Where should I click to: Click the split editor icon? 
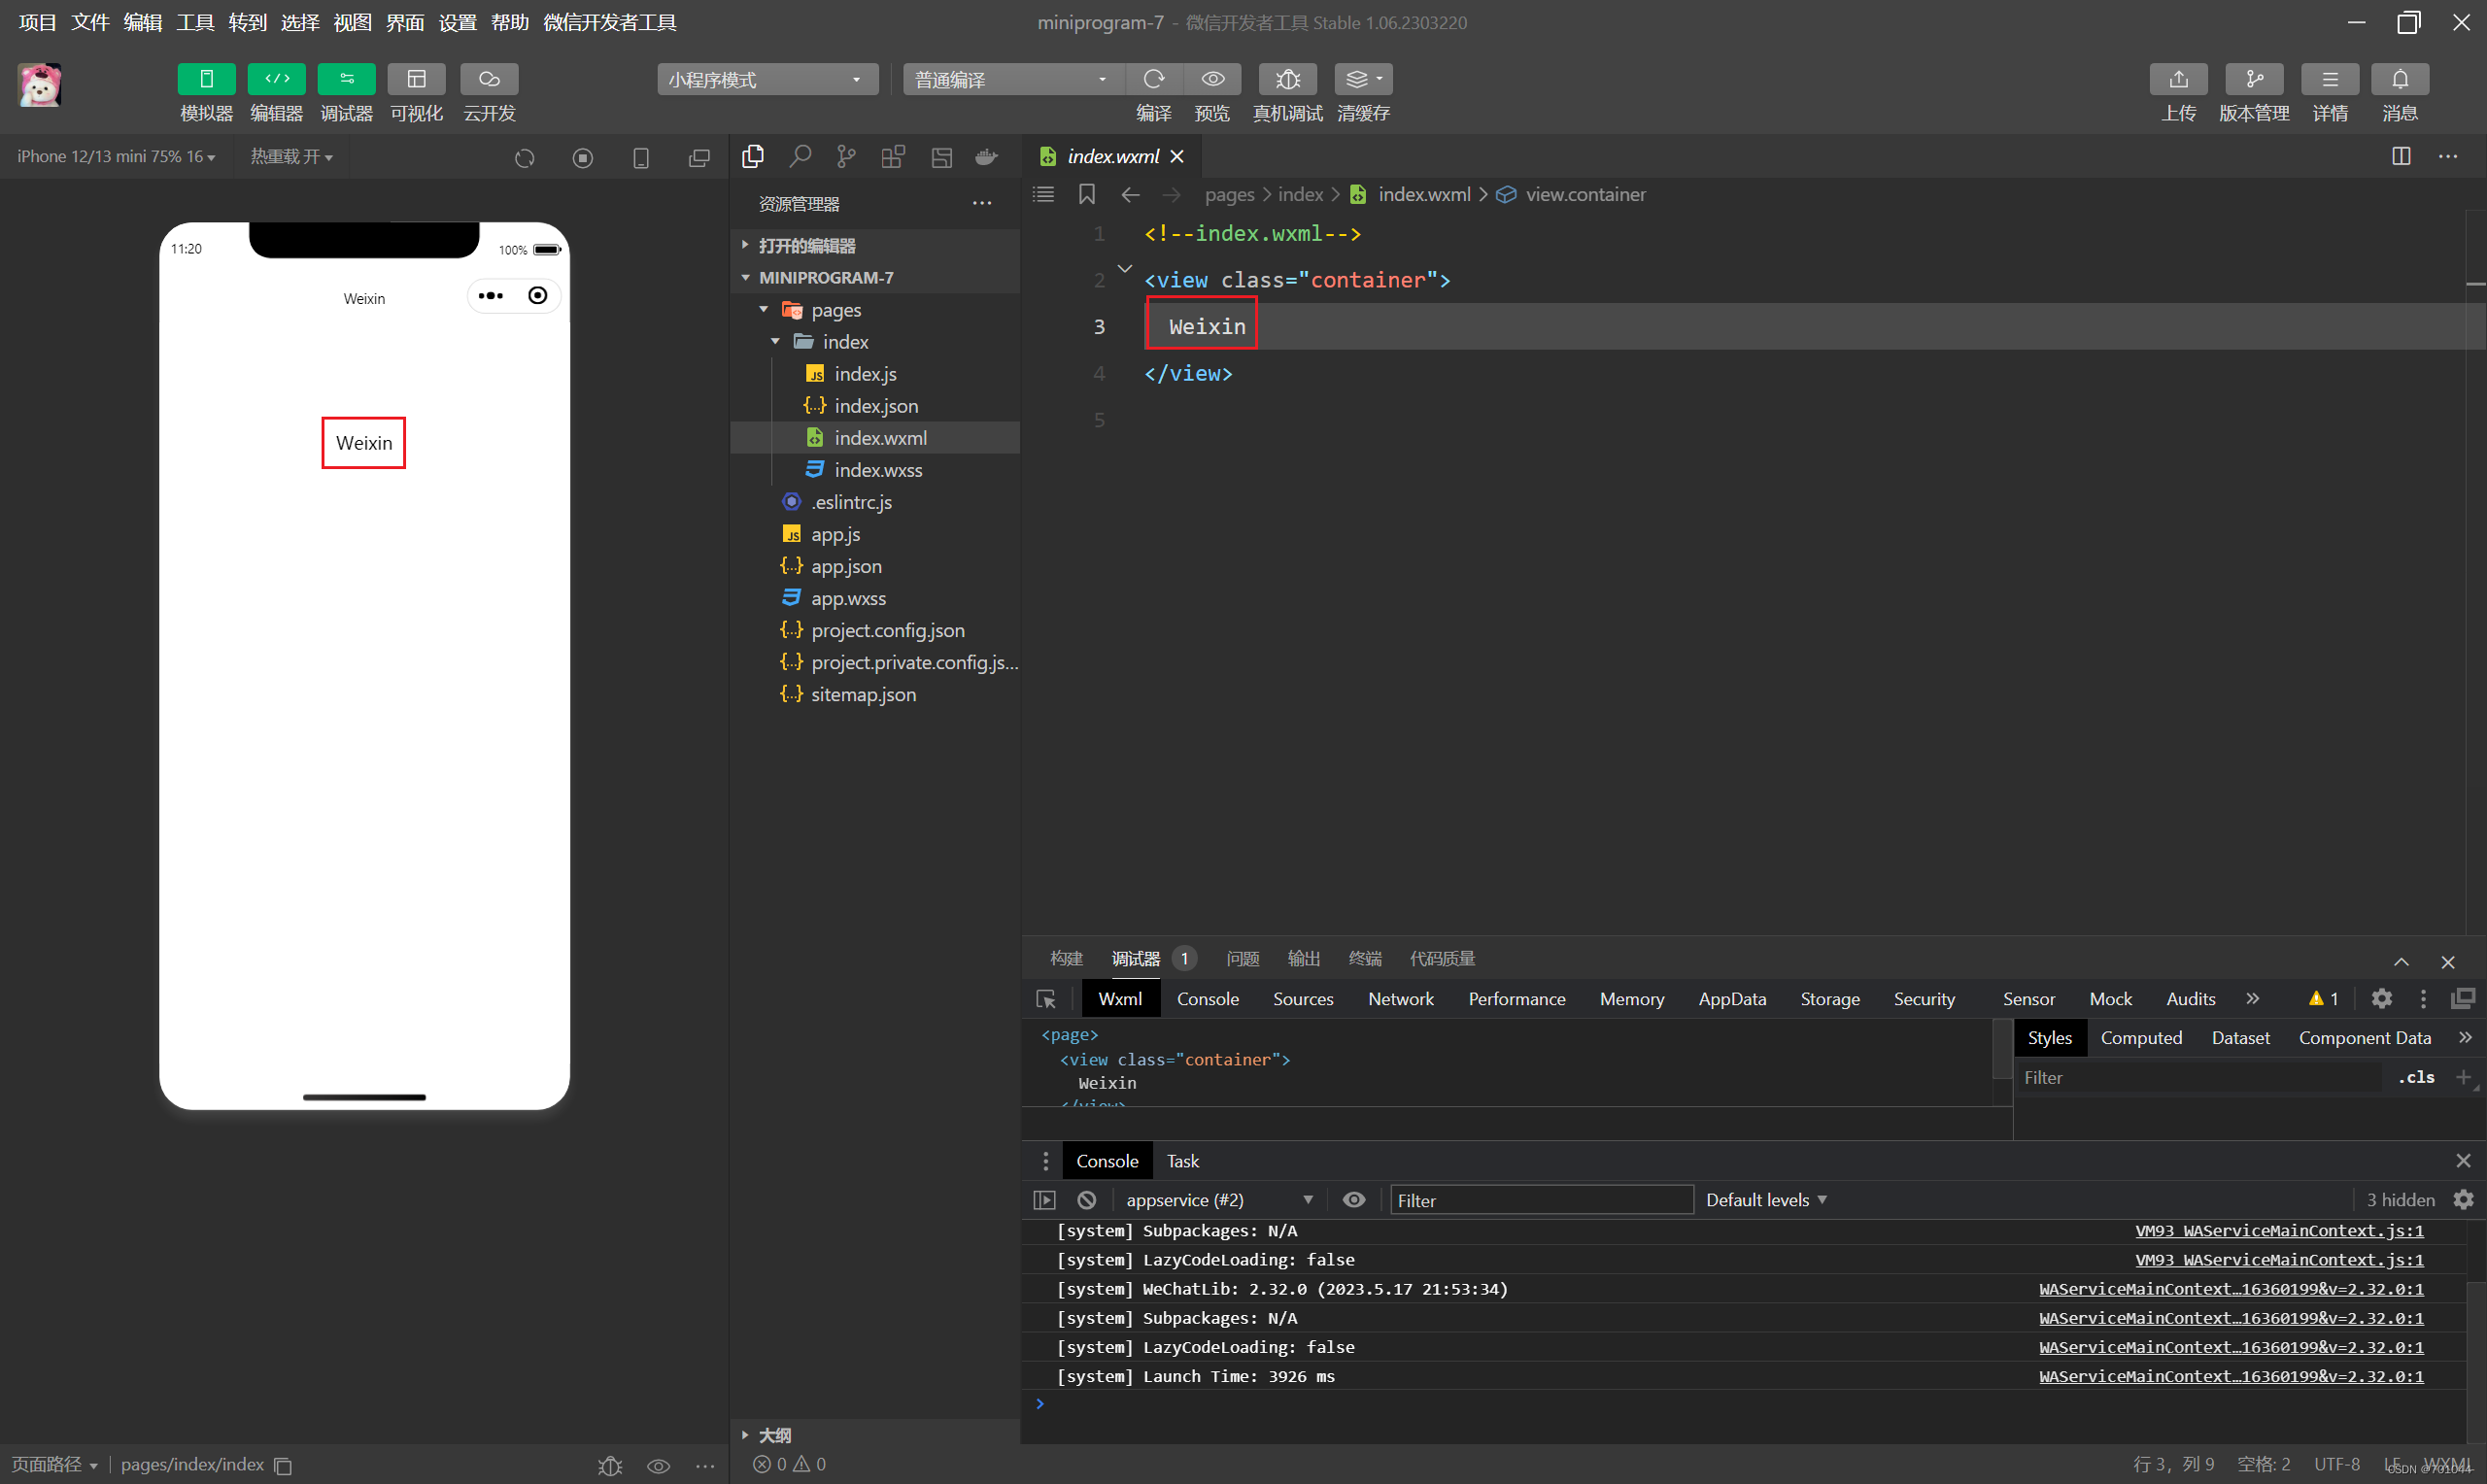pos(2400,156)
